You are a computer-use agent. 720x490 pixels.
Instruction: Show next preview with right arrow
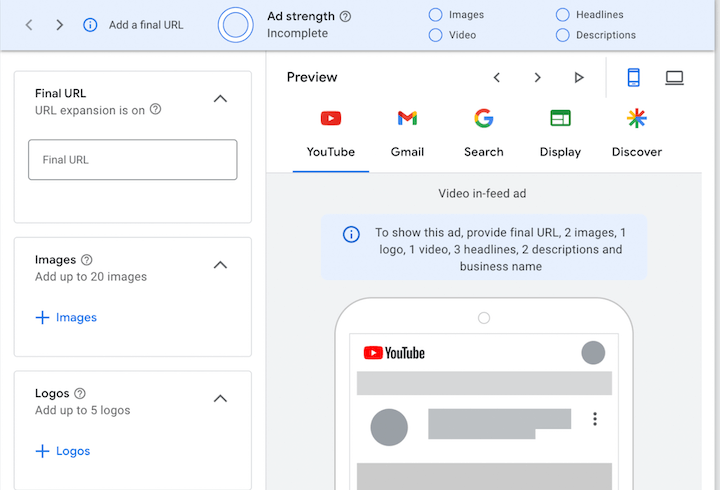(537, 78)
